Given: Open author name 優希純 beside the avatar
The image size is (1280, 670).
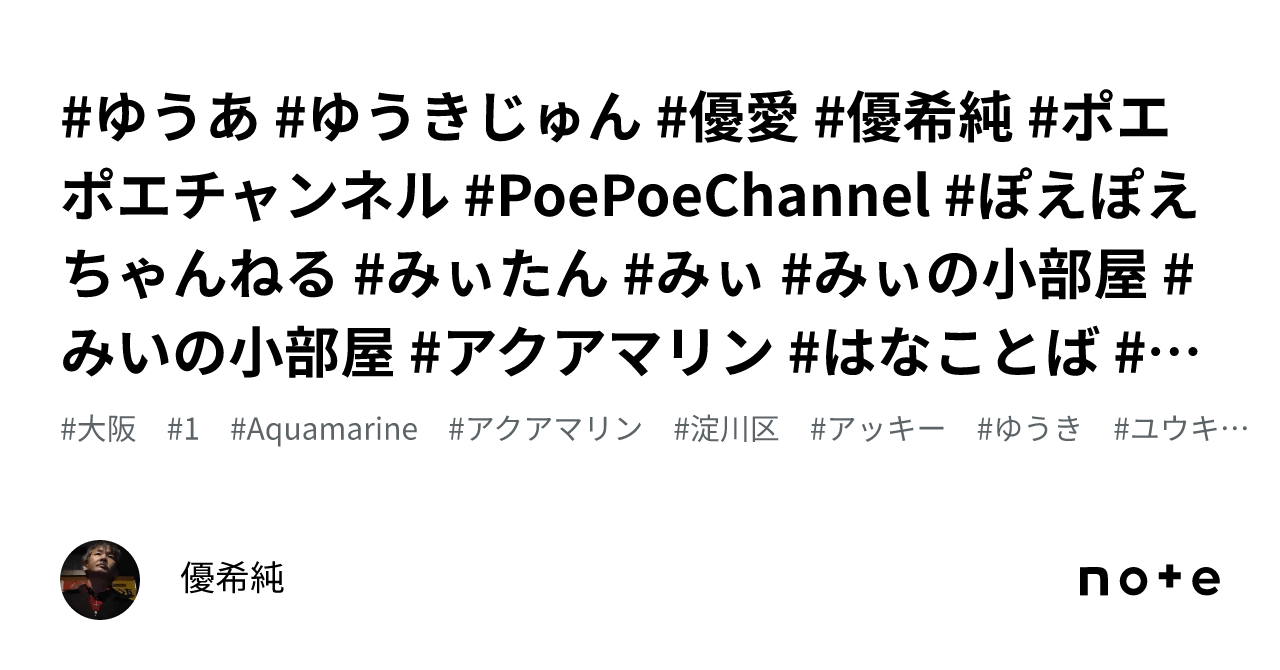Looking at the screenshot, I should pyautogui.click(x=232, y=579).
